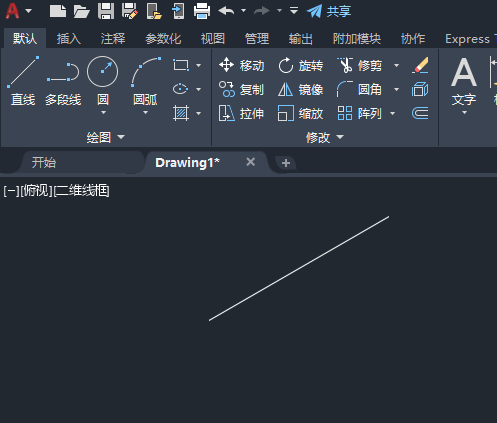Click the 旋转 rotate tool

pyautogui.click(x=300, y=65)
